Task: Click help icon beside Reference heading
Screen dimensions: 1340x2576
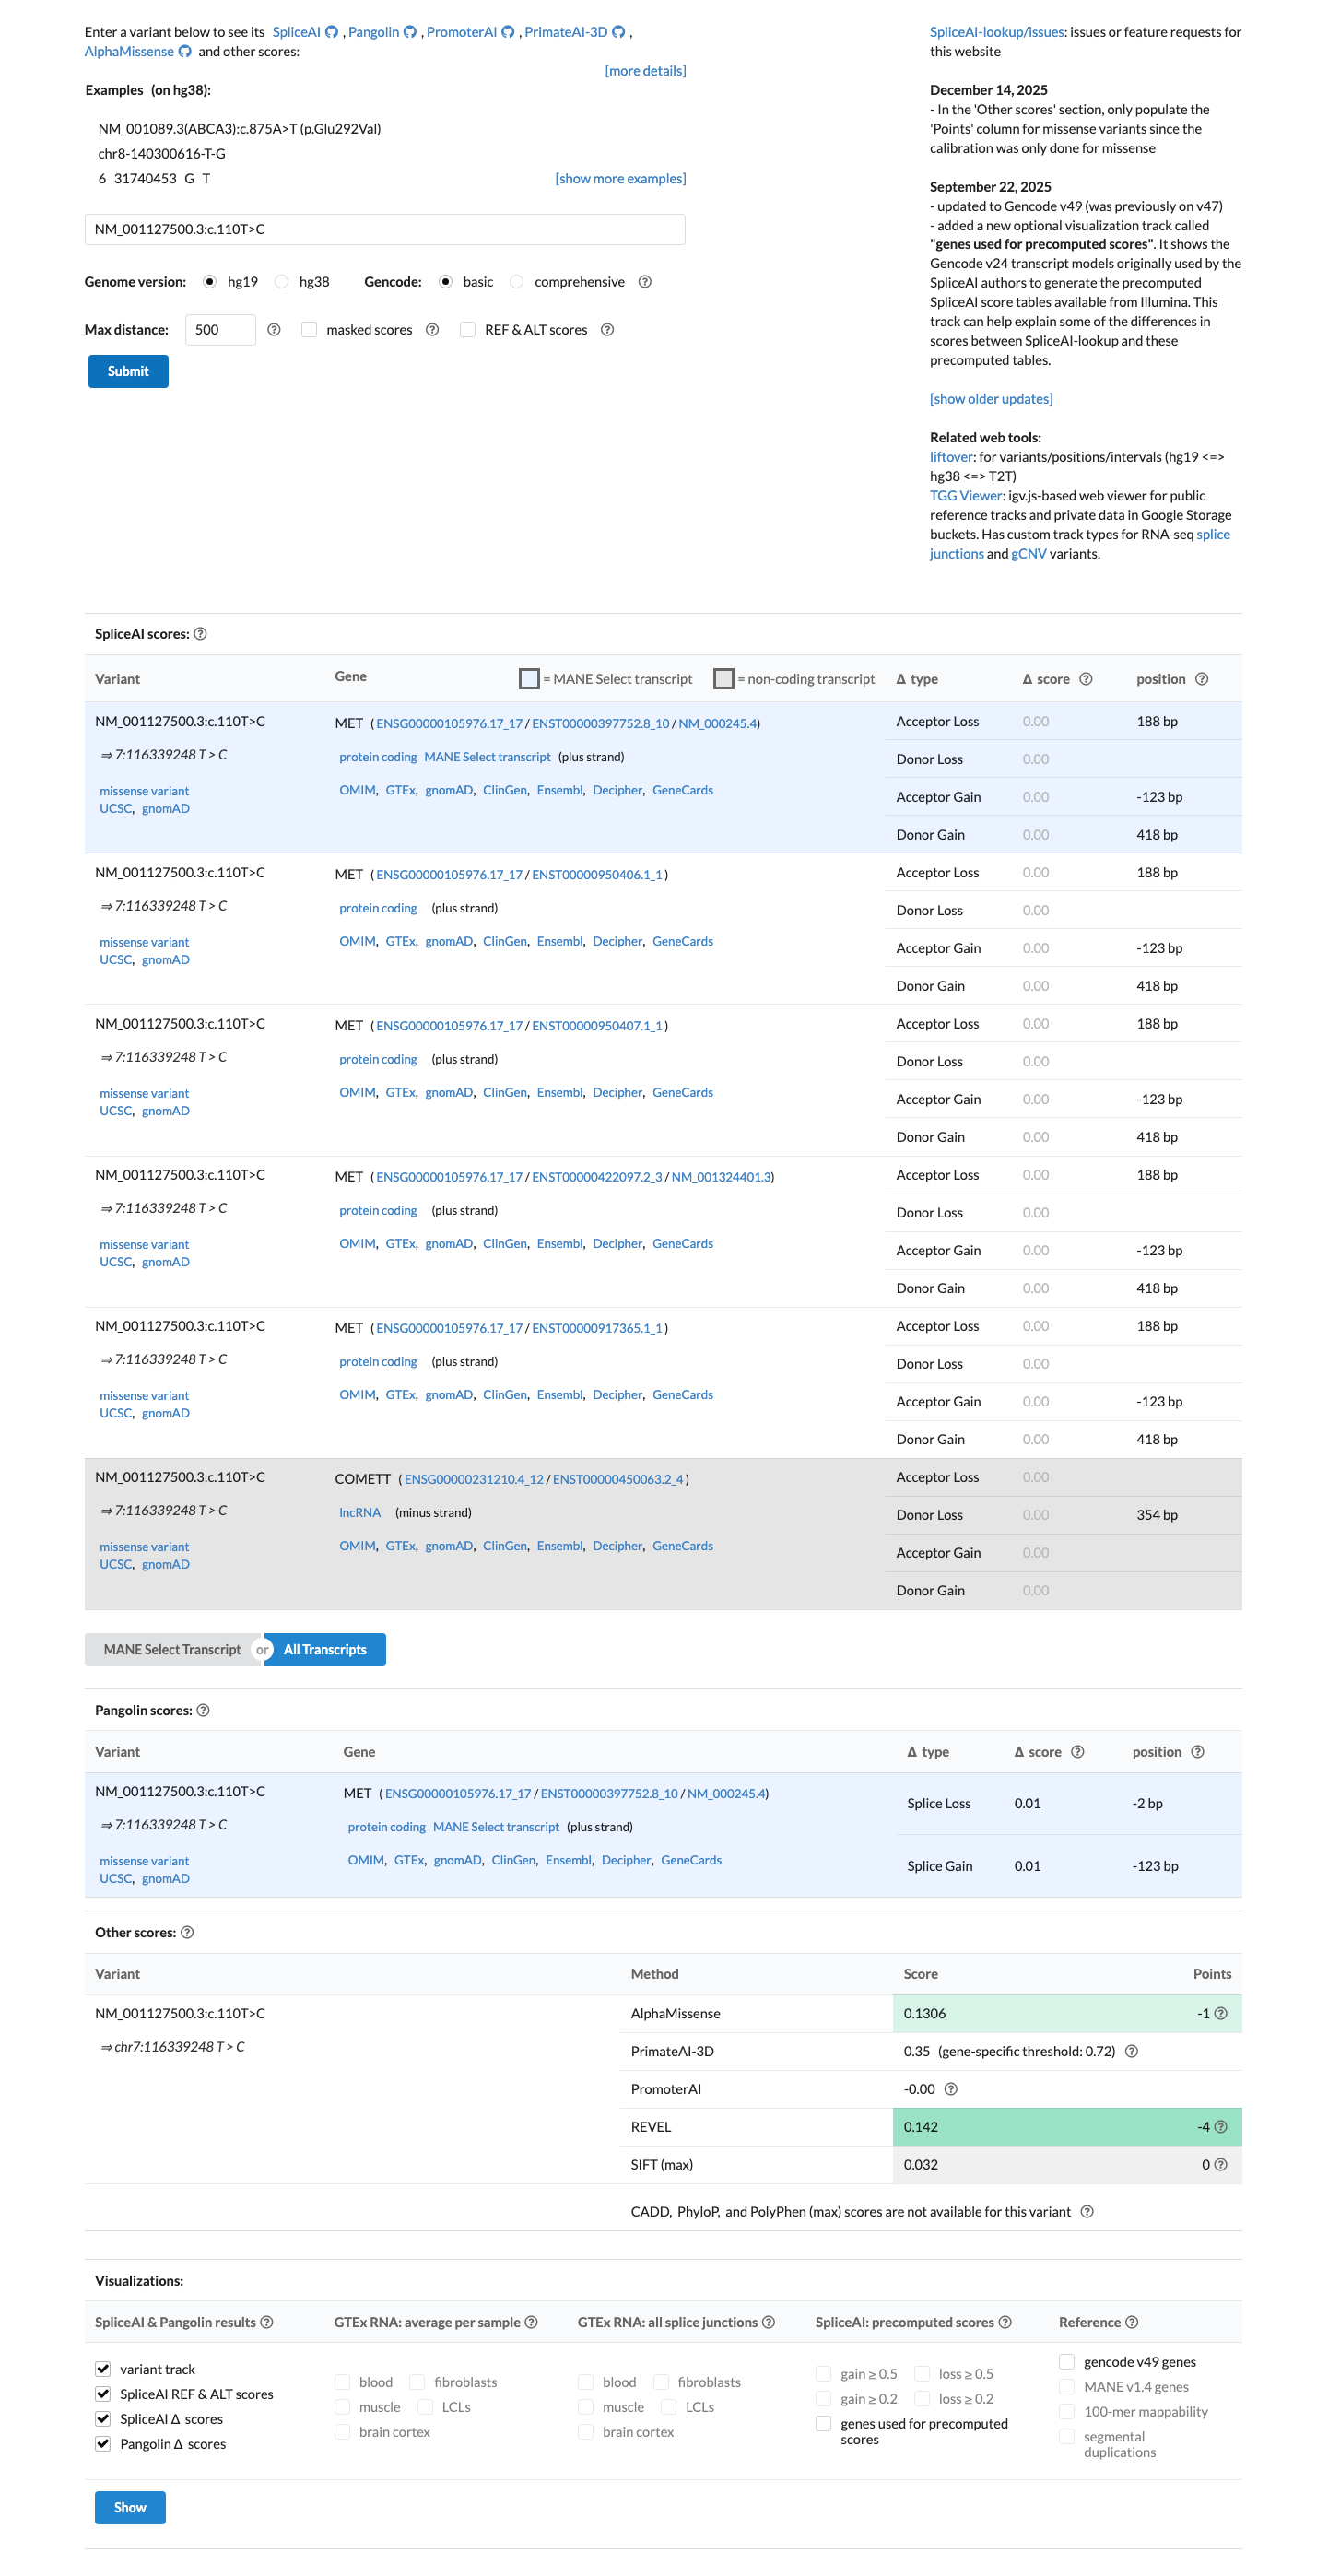Action: [1132, 2322]
